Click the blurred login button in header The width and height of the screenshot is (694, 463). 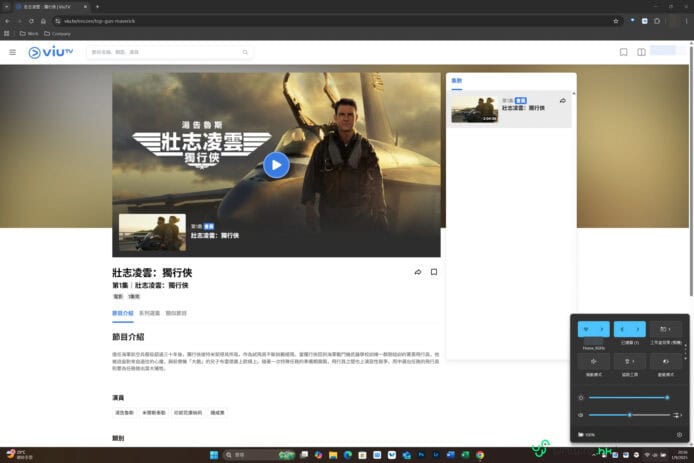point(663,50)
